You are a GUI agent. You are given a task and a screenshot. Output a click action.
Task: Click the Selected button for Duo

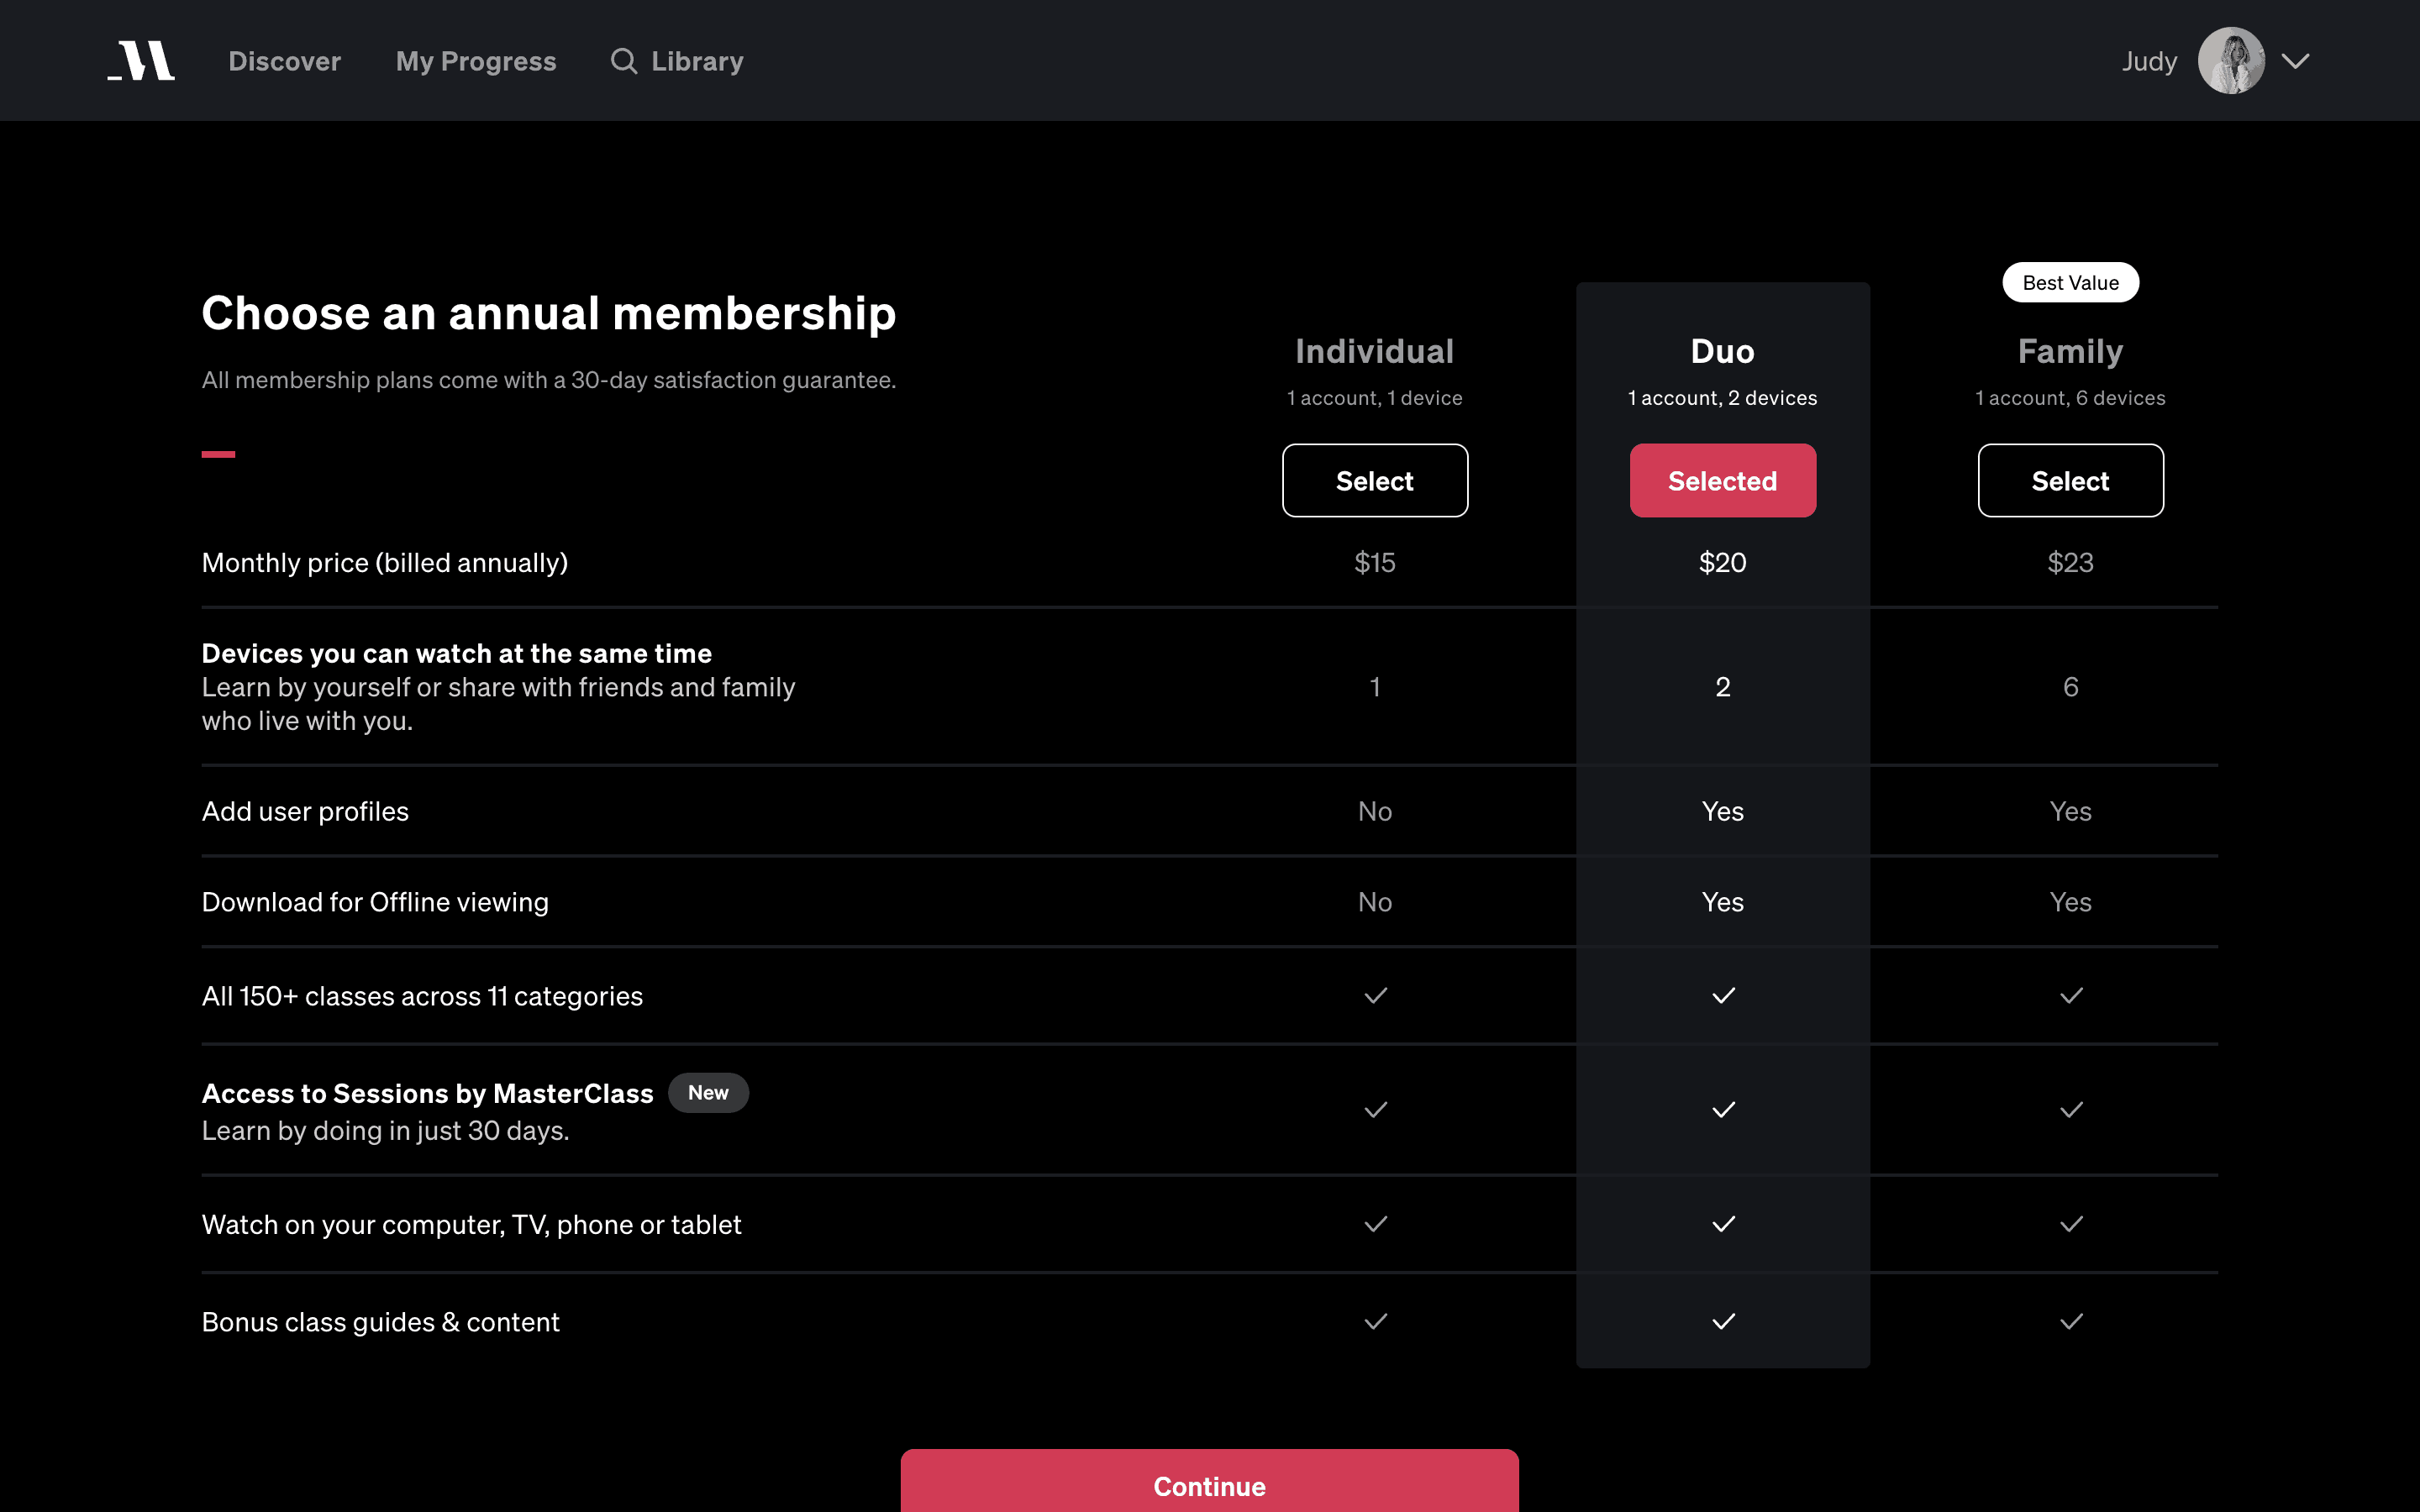[x=1722, y=481]
